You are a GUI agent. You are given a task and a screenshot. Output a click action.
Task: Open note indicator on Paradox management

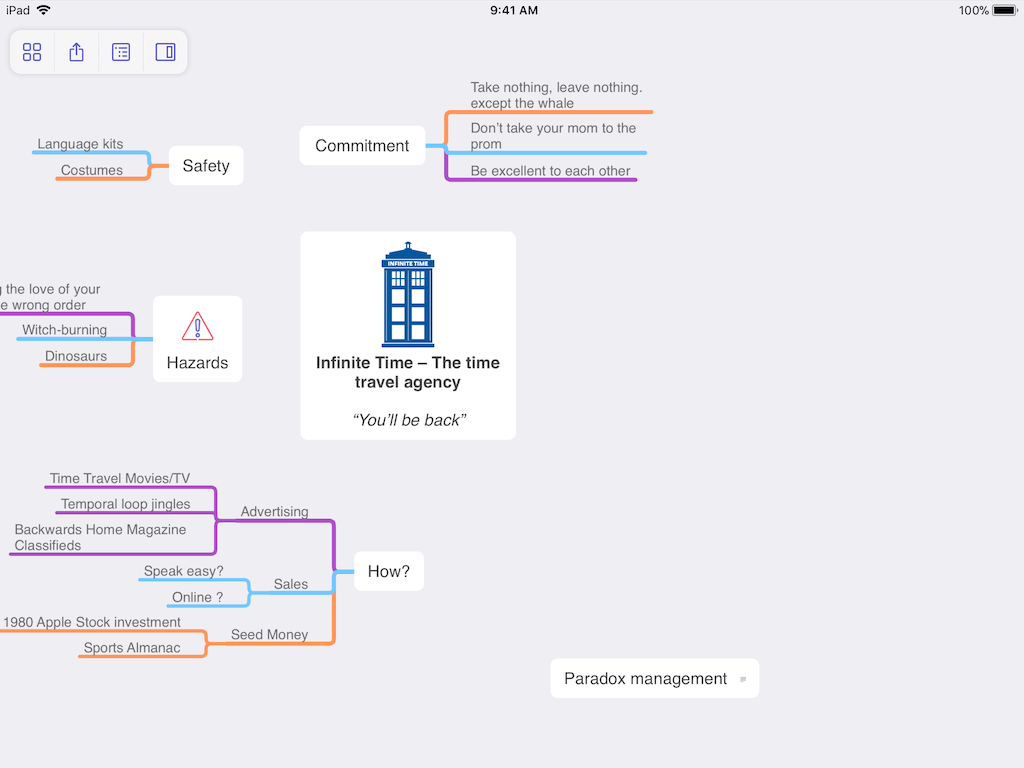pyautogui.click(x=743, y=679)
